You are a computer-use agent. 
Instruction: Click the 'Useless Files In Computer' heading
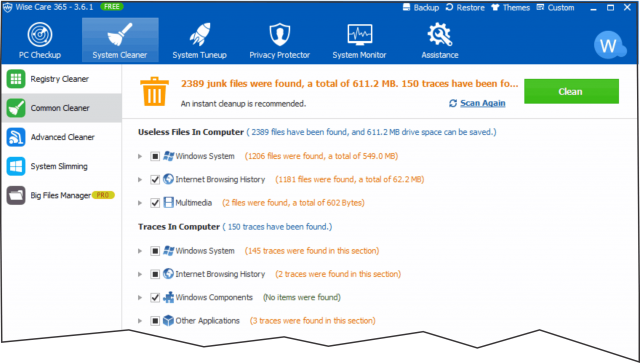click(x=191, y=132)
